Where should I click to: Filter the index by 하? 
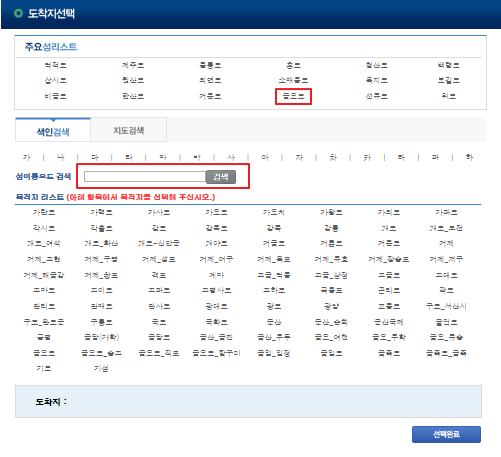[x=469, y=157]
